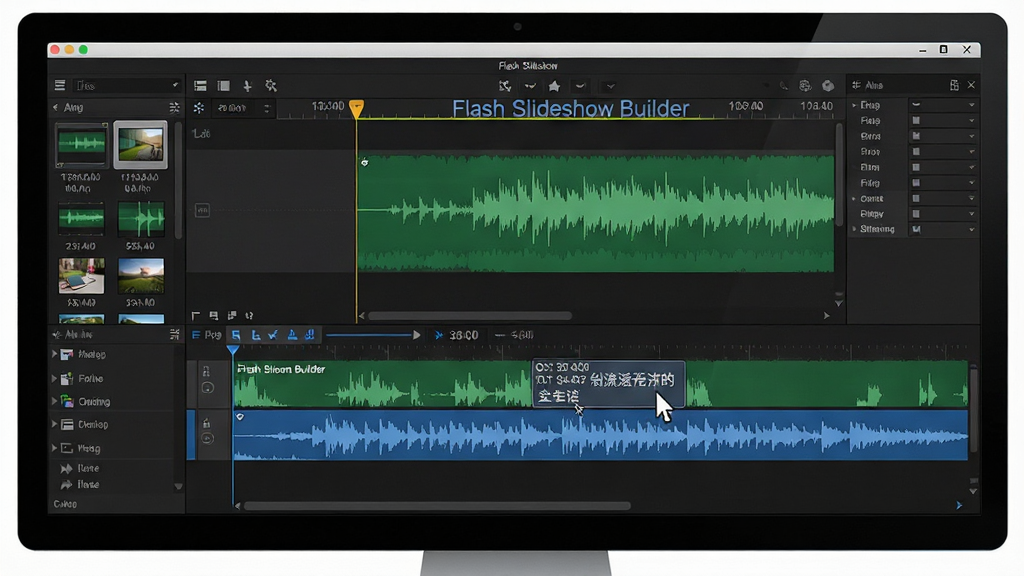
Task: Click the stepper arrows beside upper timecode field
Action: click(x=266, y=108)
